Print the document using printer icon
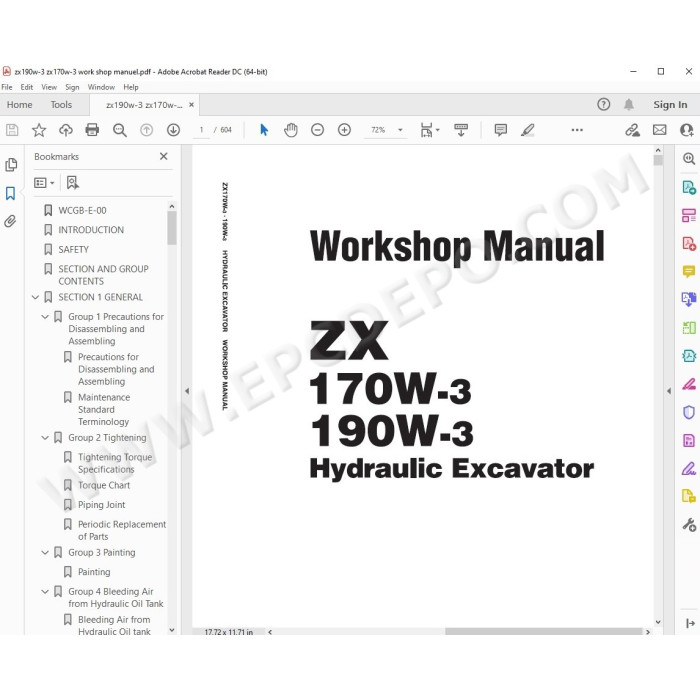This screenshot has width=700, height=700. (x=92, y=130)
